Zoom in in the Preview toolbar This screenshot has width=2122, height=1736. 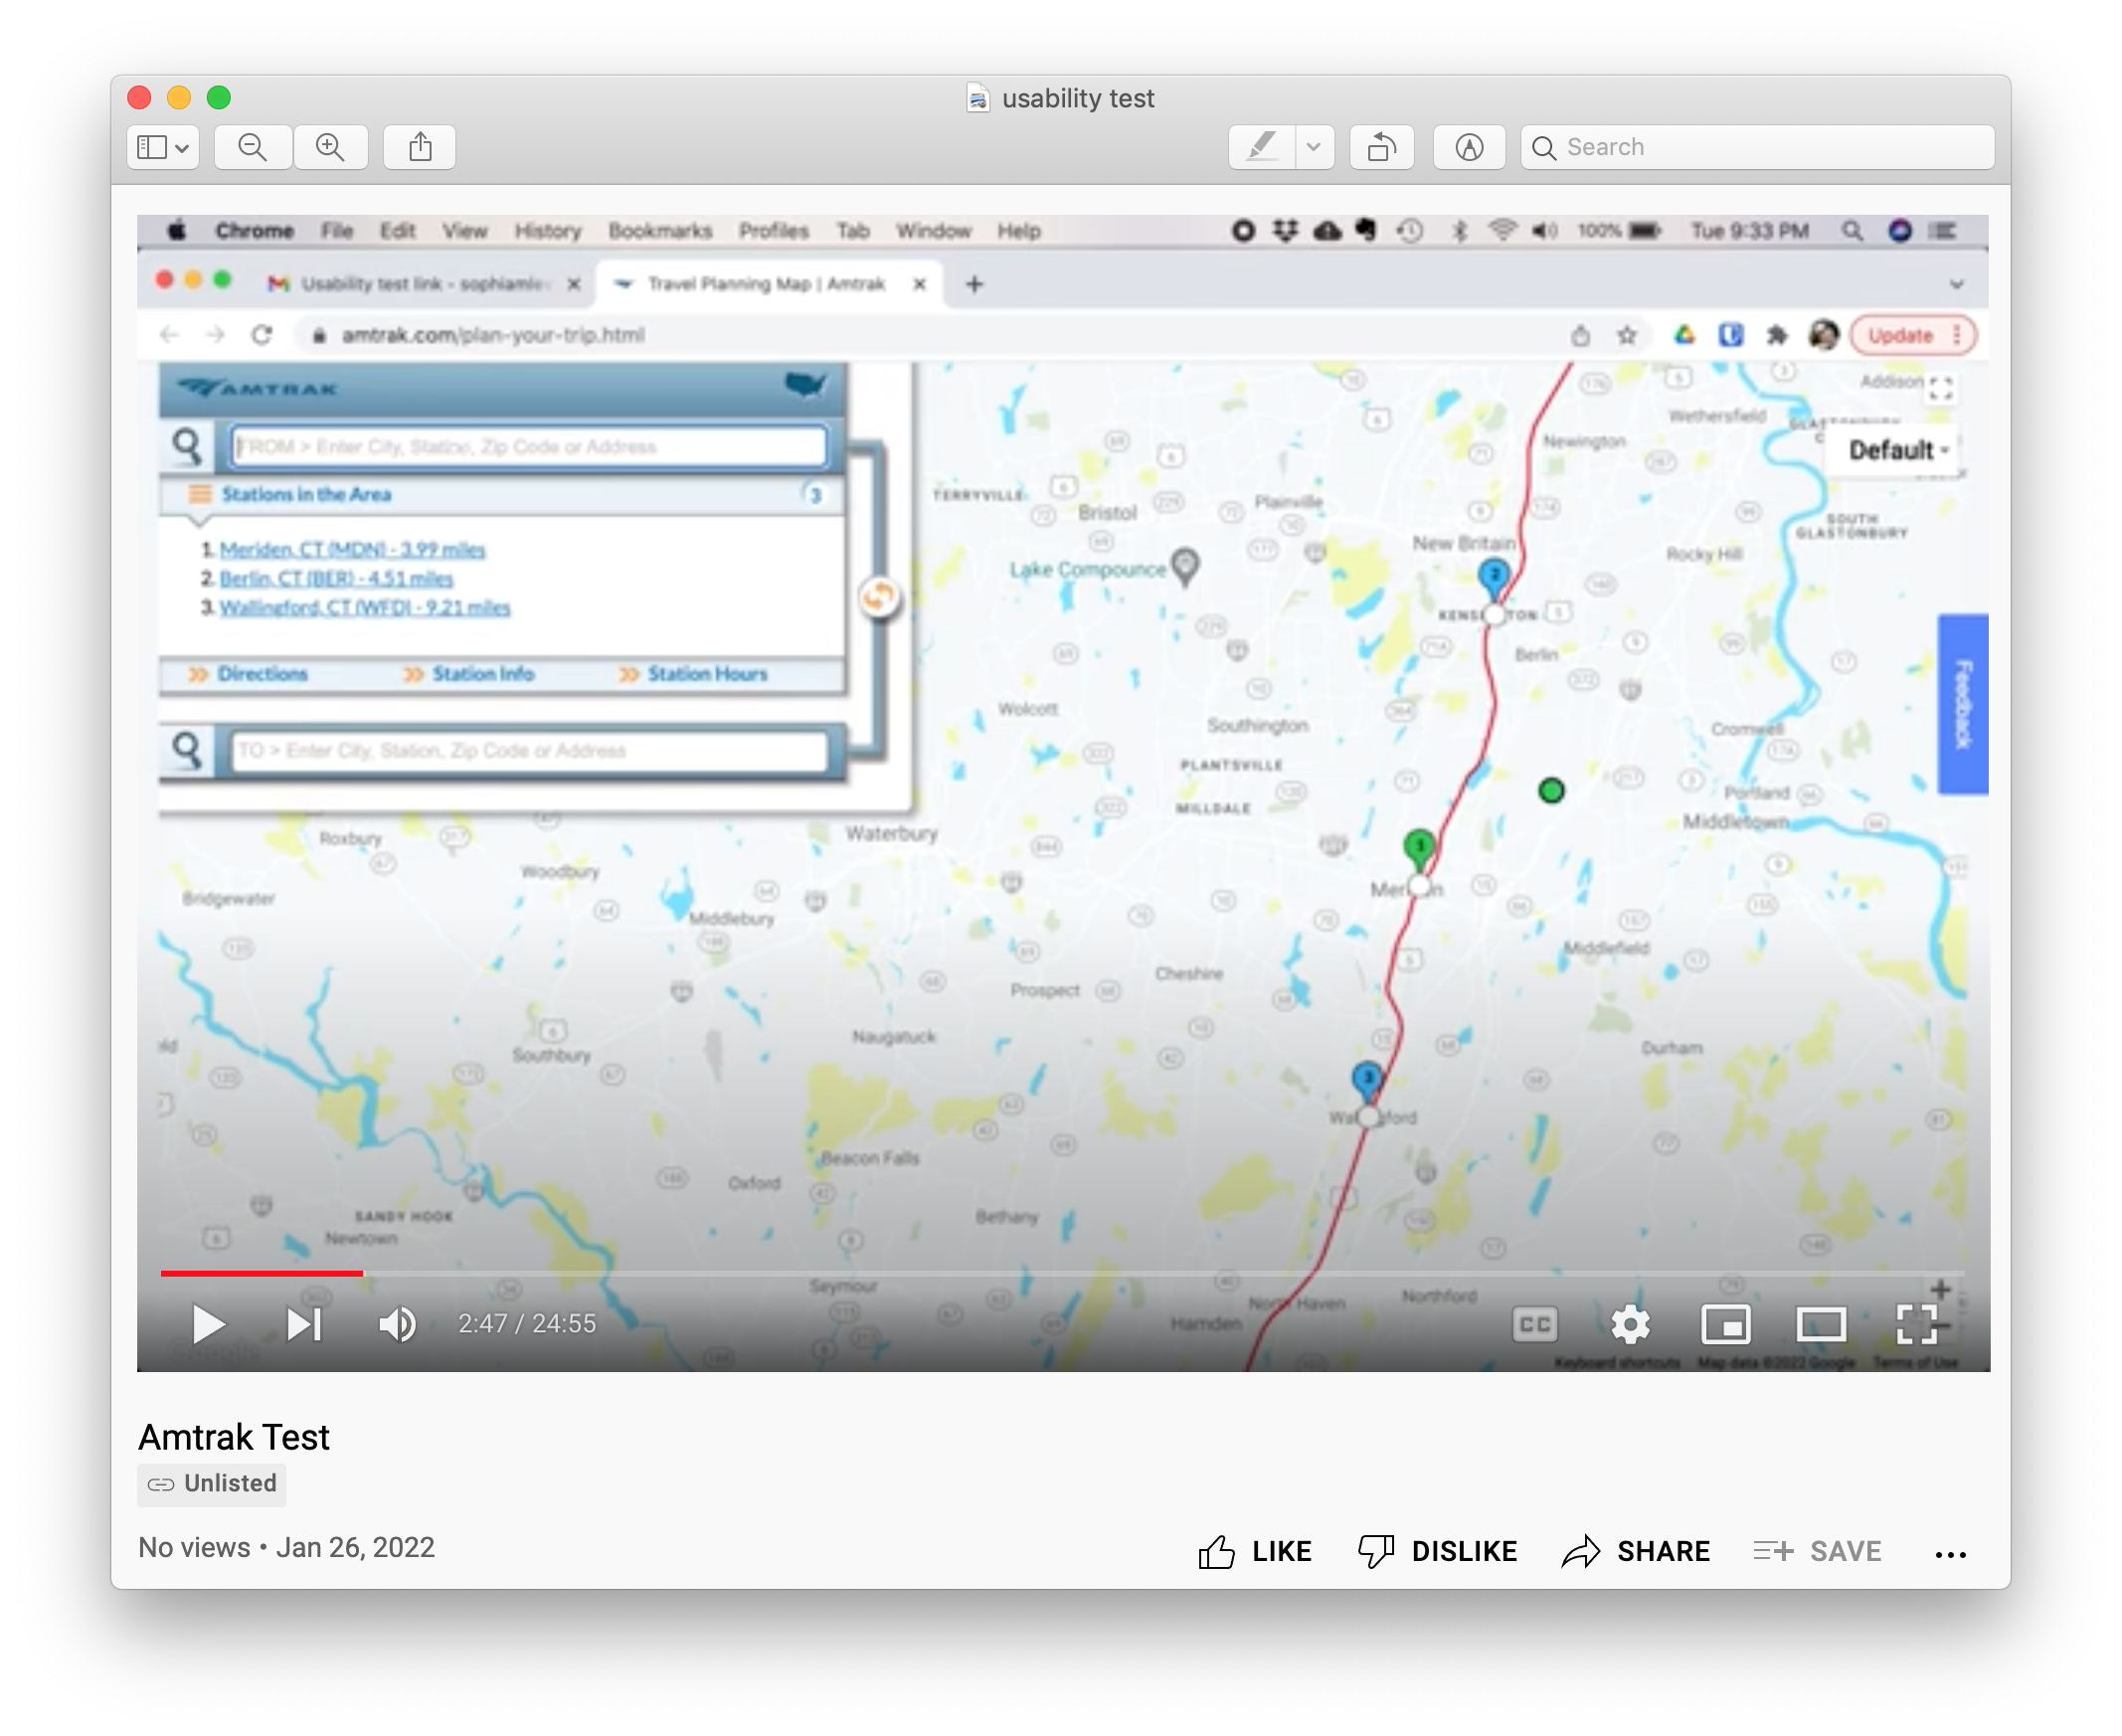point(330,147)
